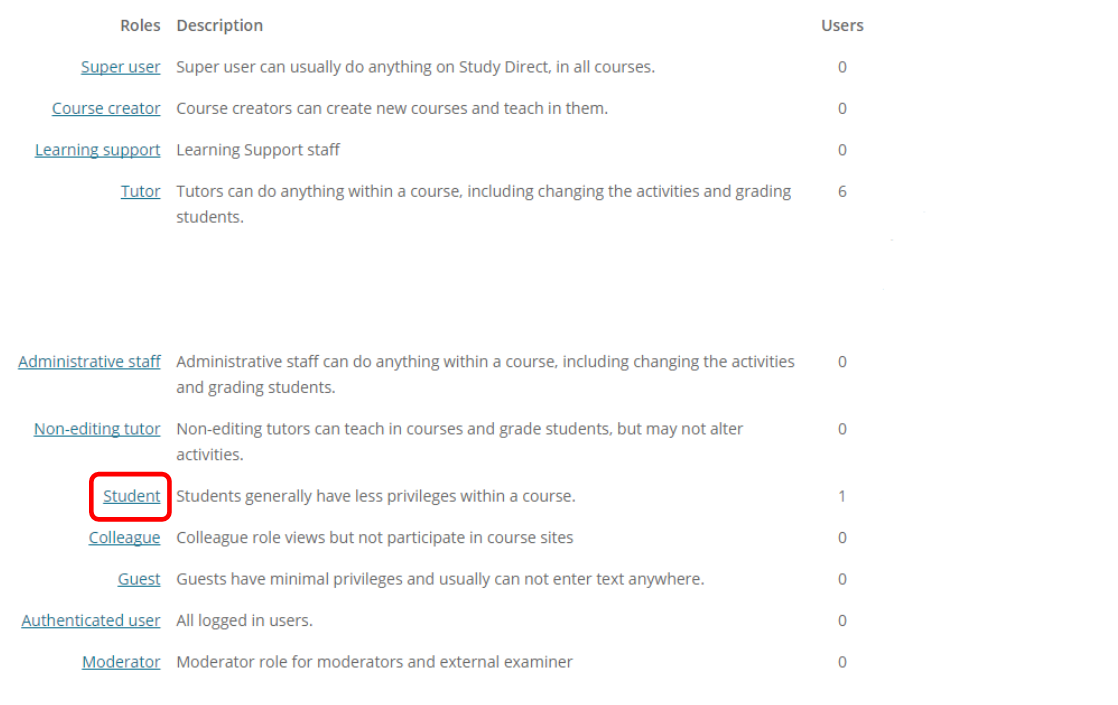The image size is (1118, 705).
Task: Open the Super user role link
Action: coord(120,67)
